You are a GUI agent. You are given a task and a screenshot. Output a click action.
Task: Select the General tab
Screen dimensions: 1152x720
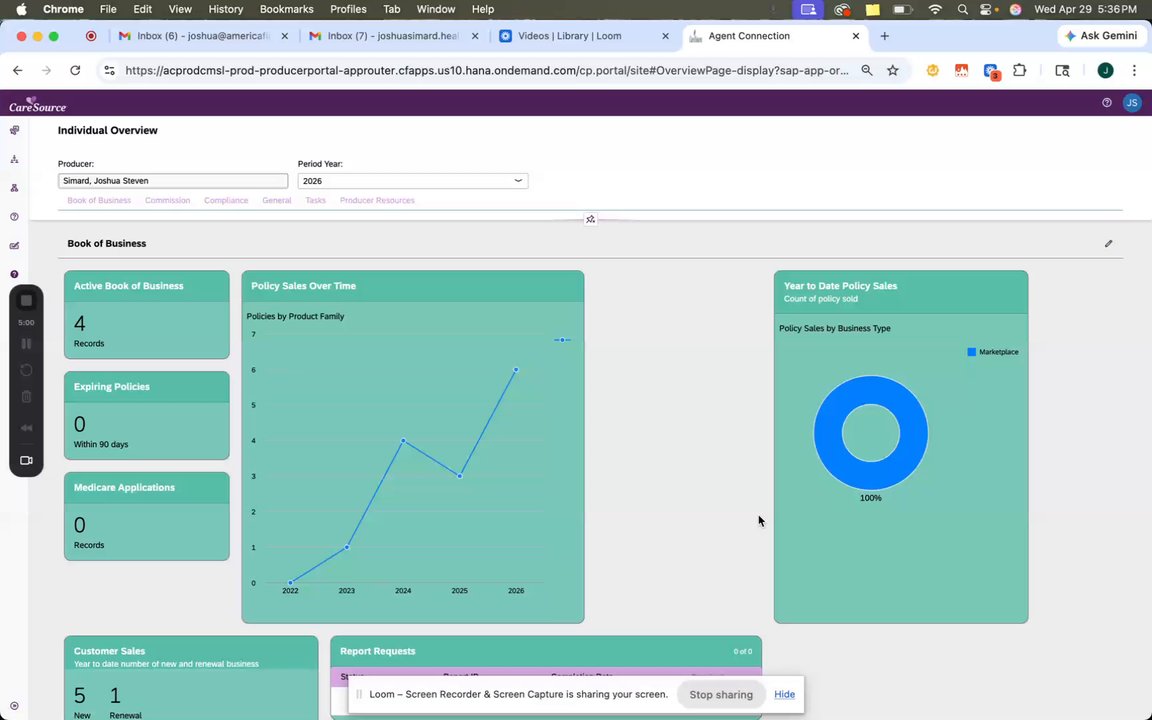pos(277,200)
